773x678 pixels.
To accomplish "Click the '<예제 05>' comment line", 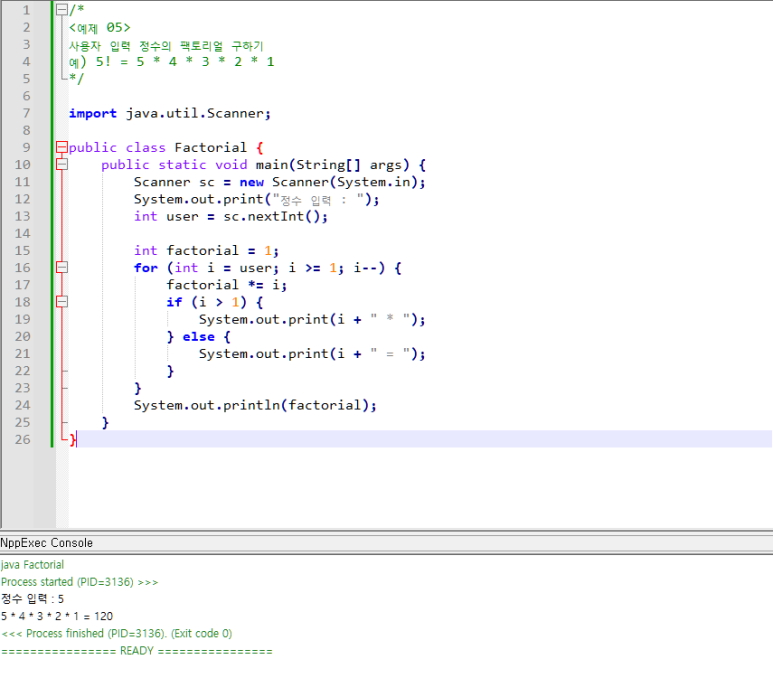I will click(x=100, y=28).
